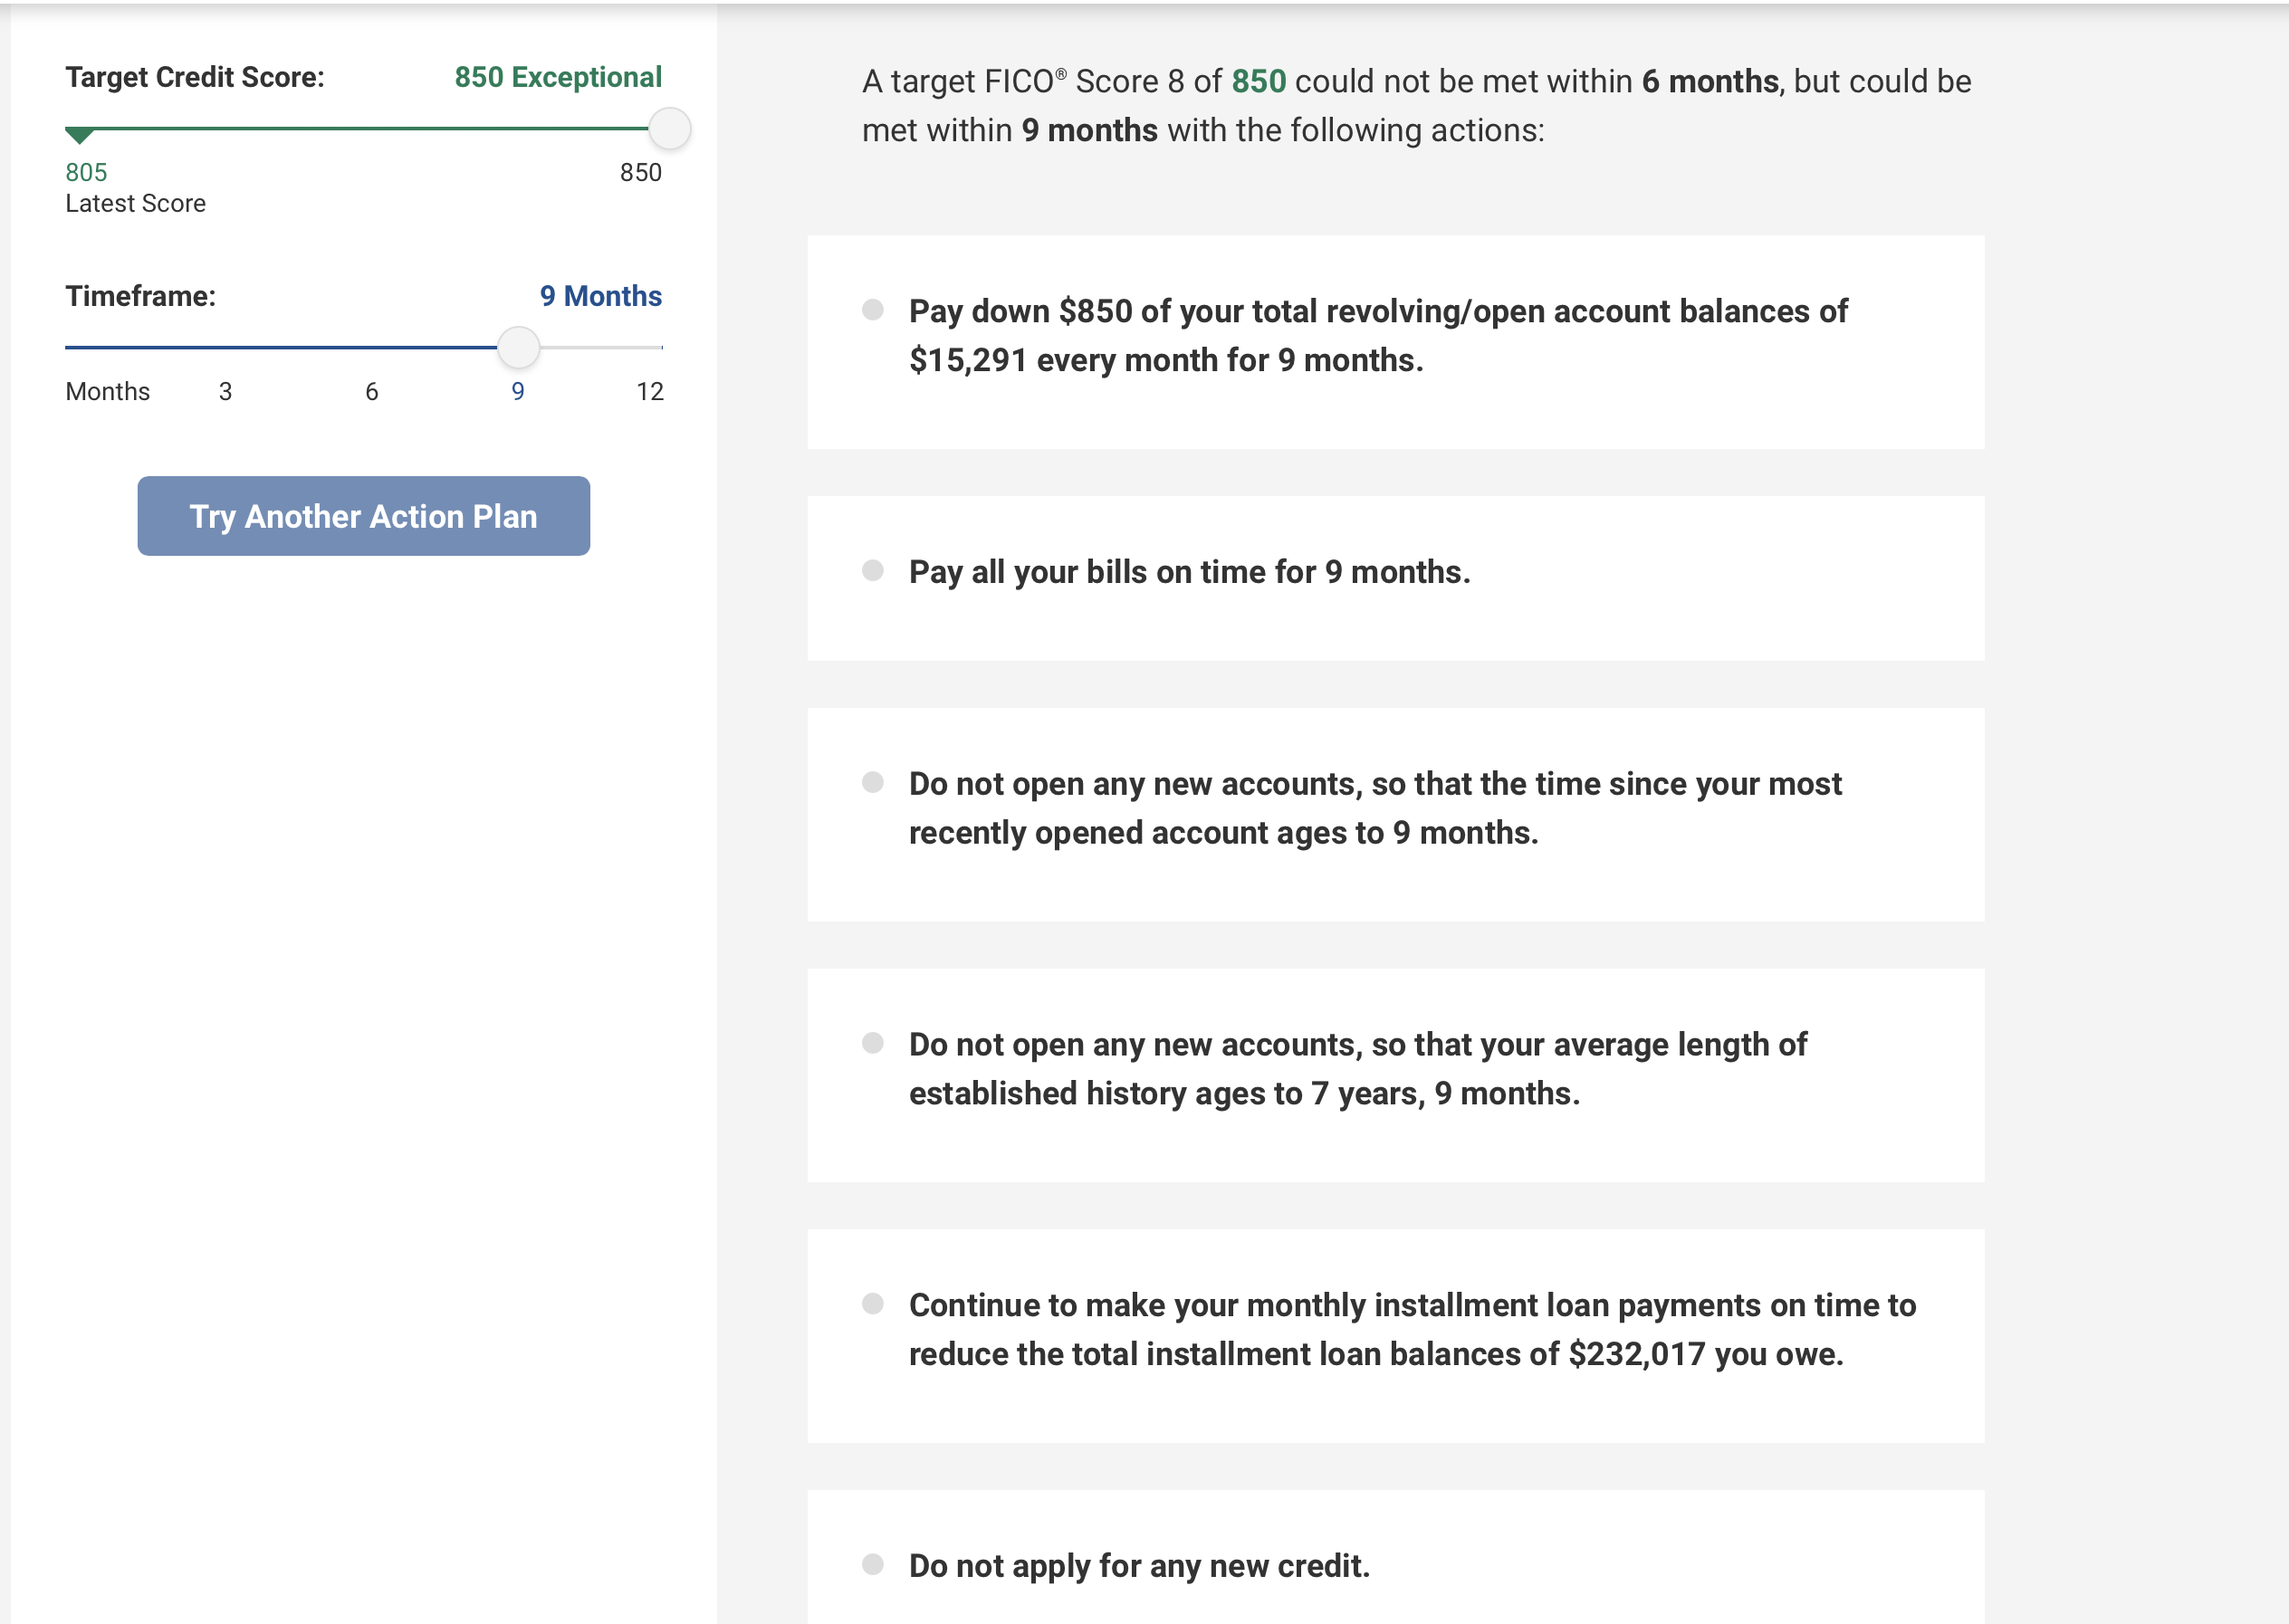The image size is (2289, 1624).
Task: Click the 805 latest score value
Action: pyautogui.click(x=86, y=172)
